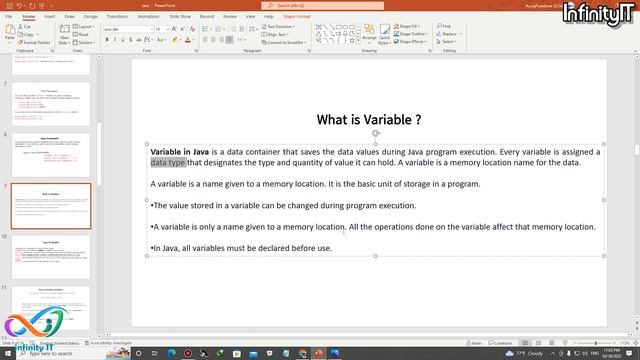640x360 pixels.
Task: Select slide 8 thumbnail in the panel
Action: tap(51, 155)
